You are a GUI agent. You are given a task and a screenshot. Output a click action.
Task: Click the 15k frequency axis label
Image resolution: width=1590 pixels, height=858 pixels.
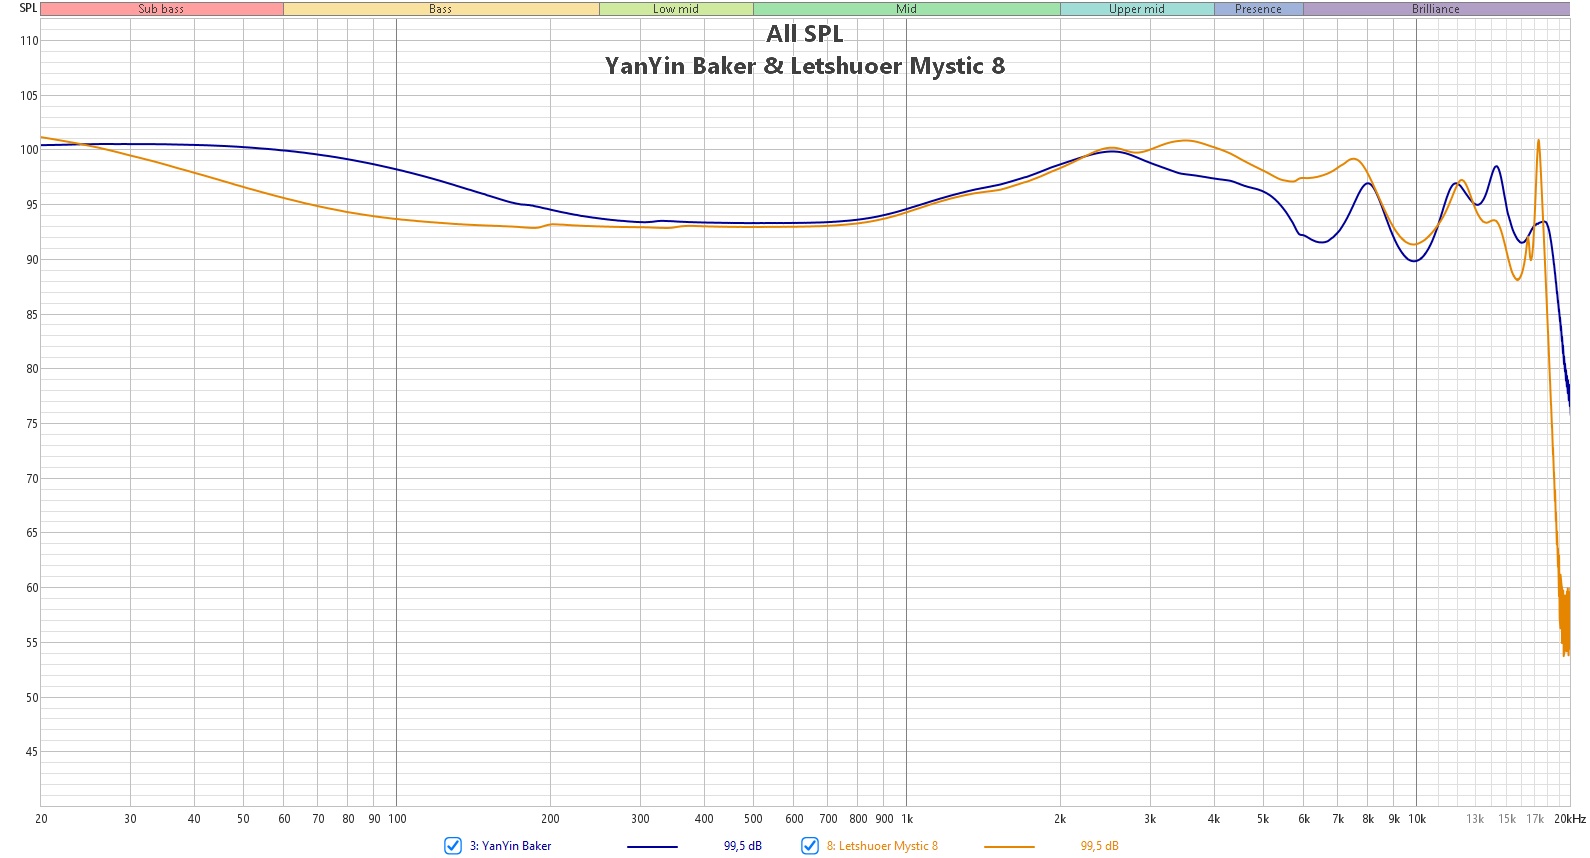[1507, 819]
